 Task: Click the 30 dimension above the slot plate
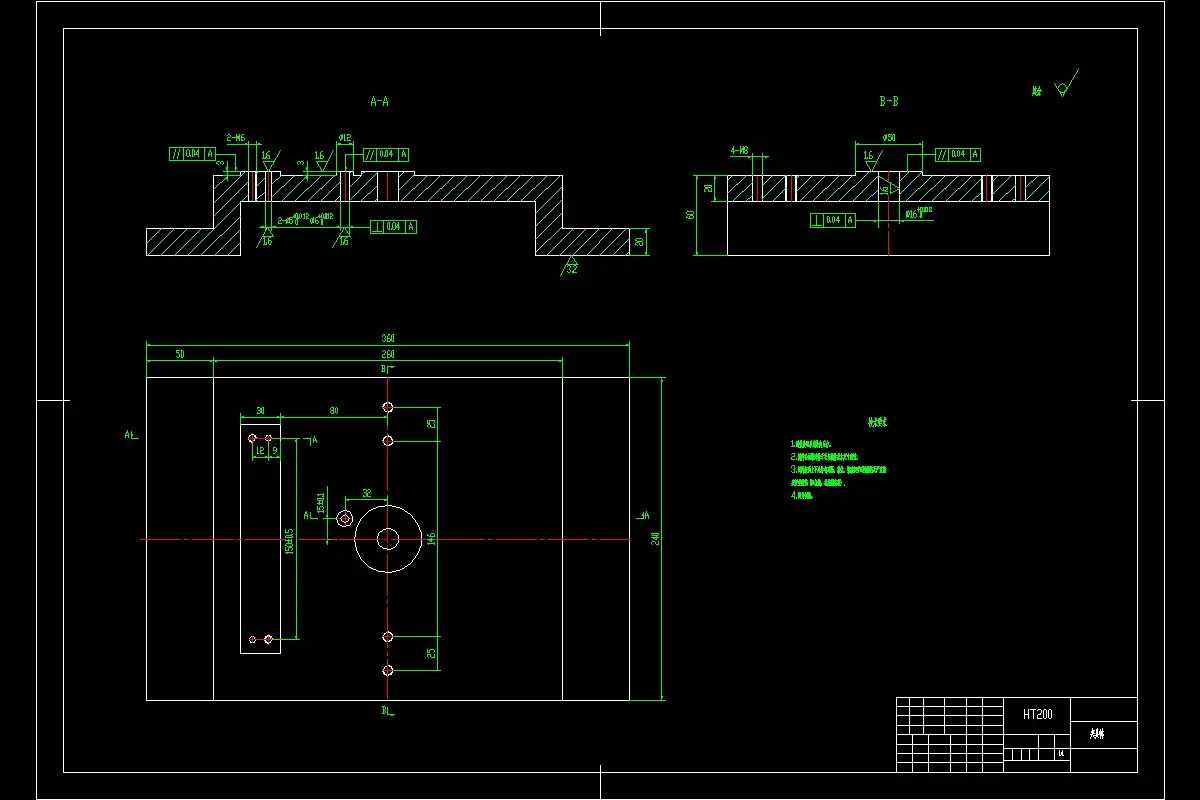pos(260,410)
